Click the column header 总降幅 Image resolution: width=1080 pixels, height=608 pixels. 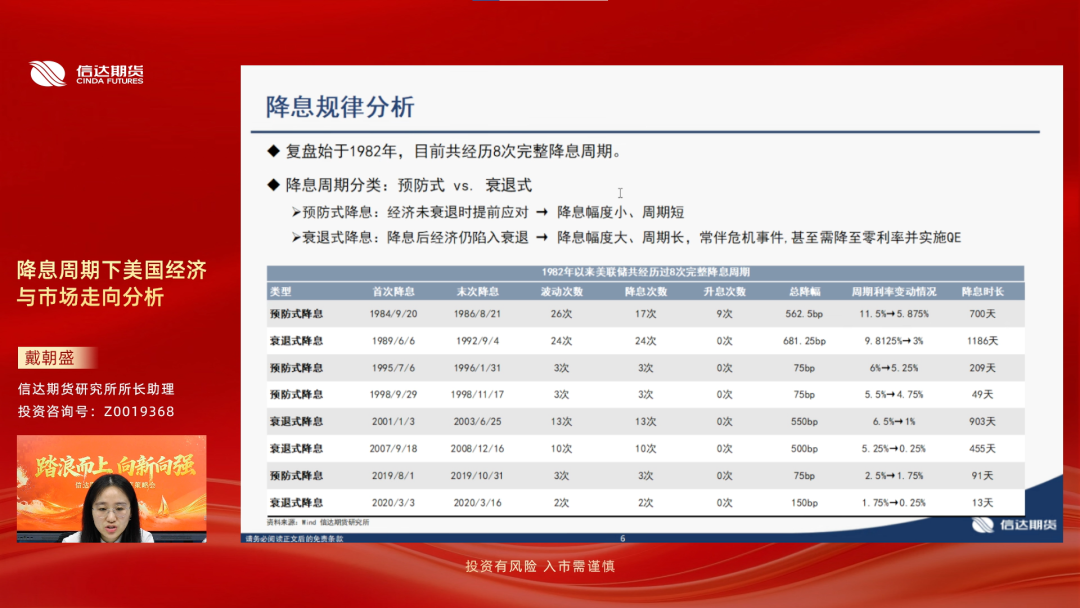pos(804,292)
